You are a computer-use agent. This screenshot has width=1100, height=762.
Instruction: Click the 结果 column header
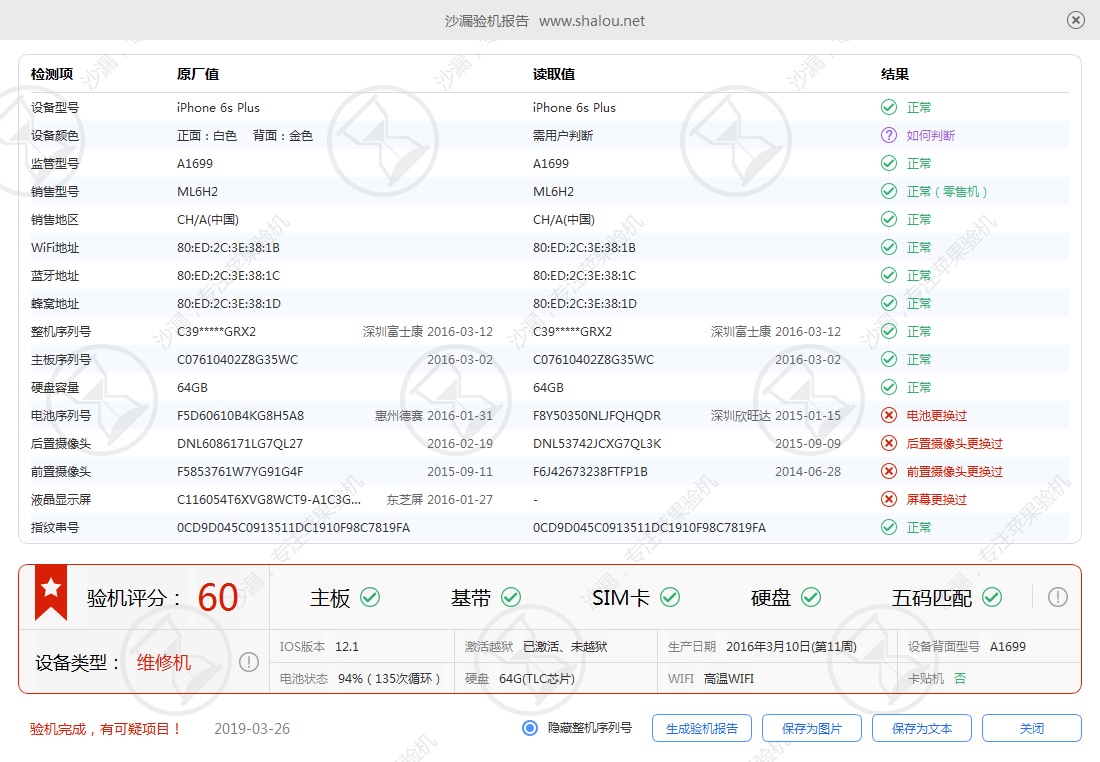point(894,74)
